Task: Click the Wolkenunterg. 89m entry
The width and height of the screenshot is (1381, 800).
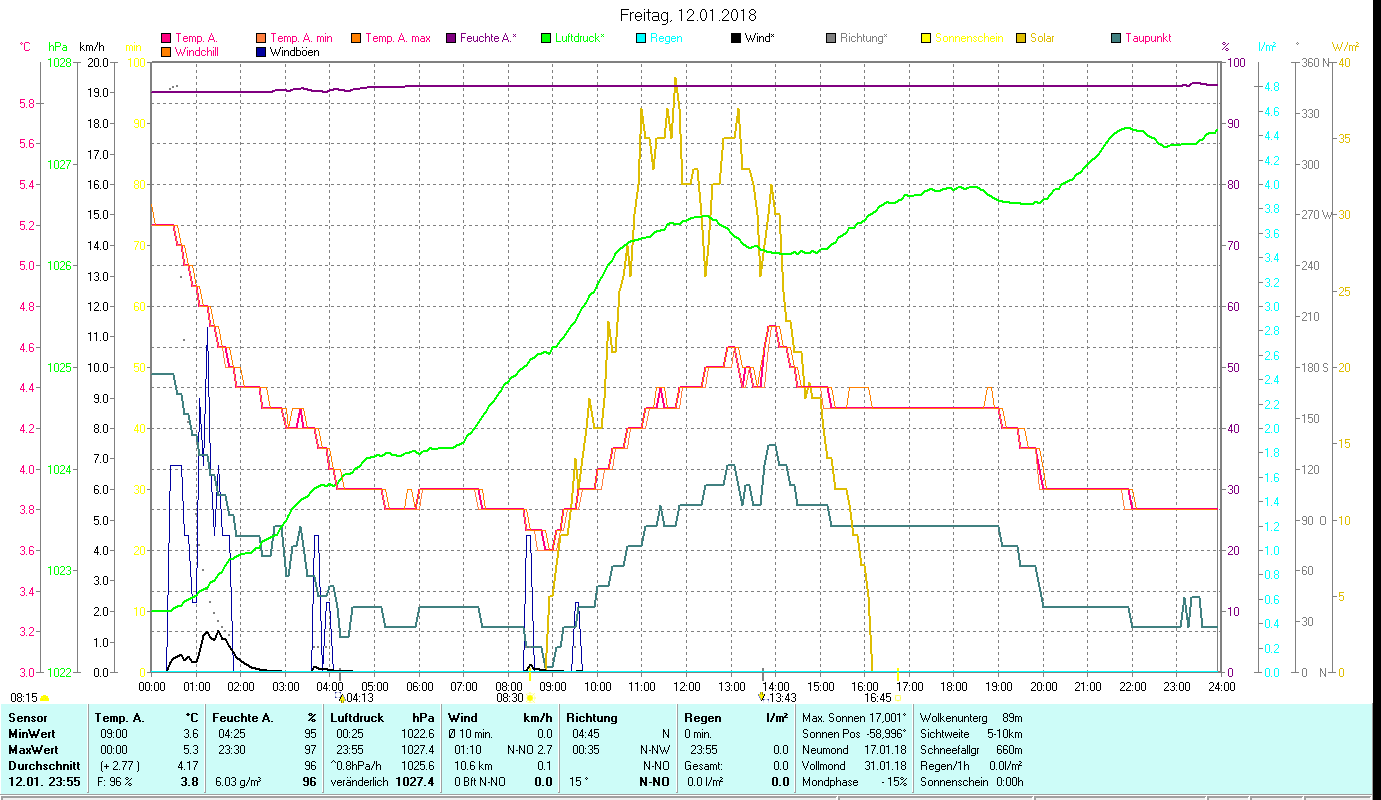Action: 970,718
